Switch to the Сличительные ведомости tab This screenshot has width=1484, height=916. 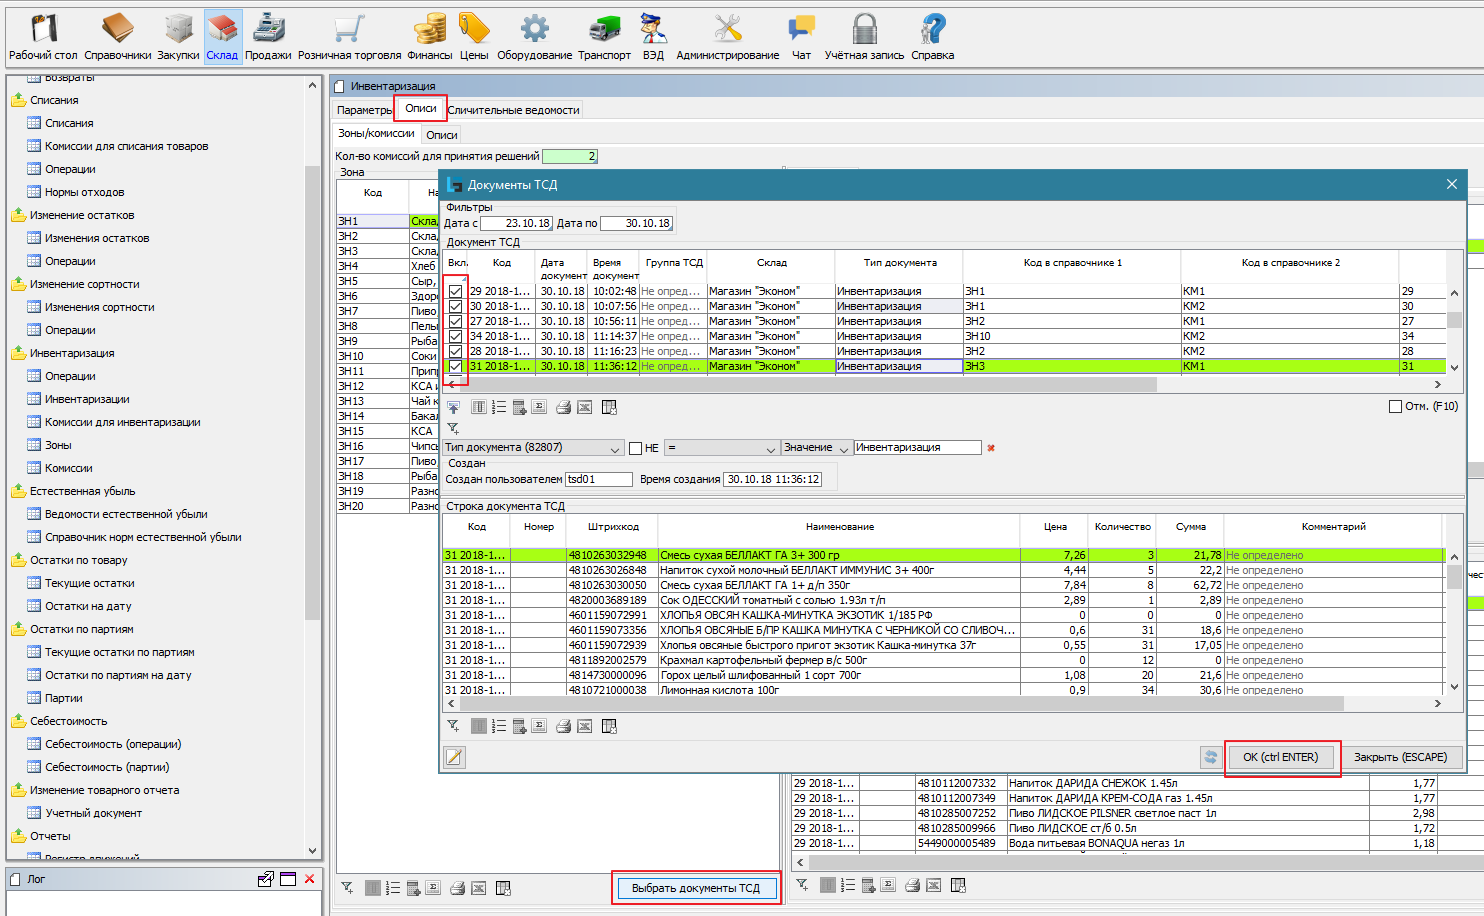[x=513, y=110]
